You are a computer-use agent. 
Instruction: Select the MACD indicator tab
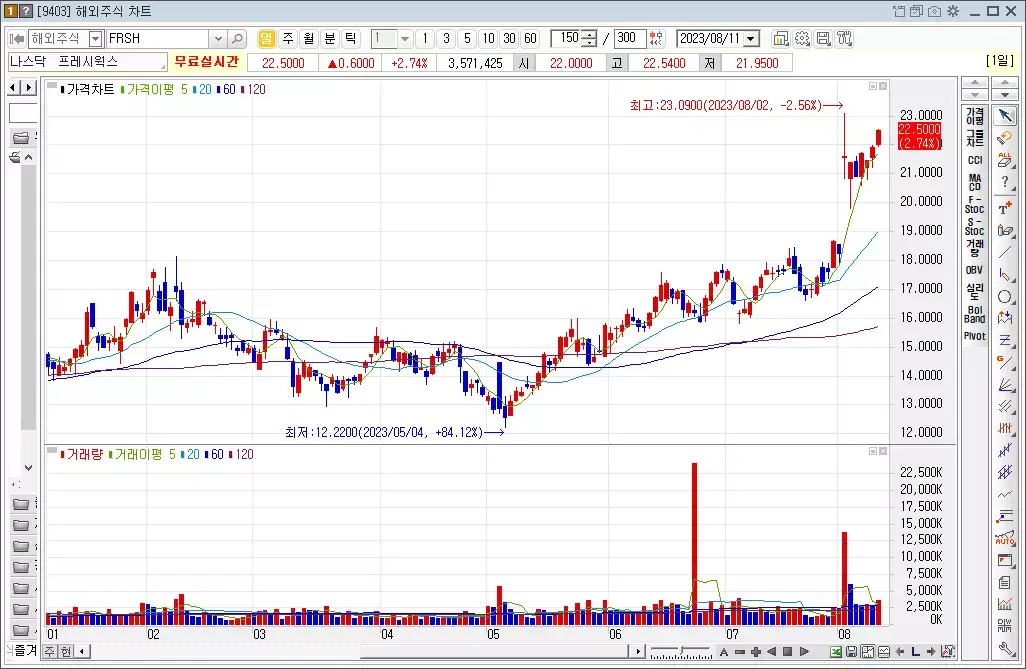point(974,182)
